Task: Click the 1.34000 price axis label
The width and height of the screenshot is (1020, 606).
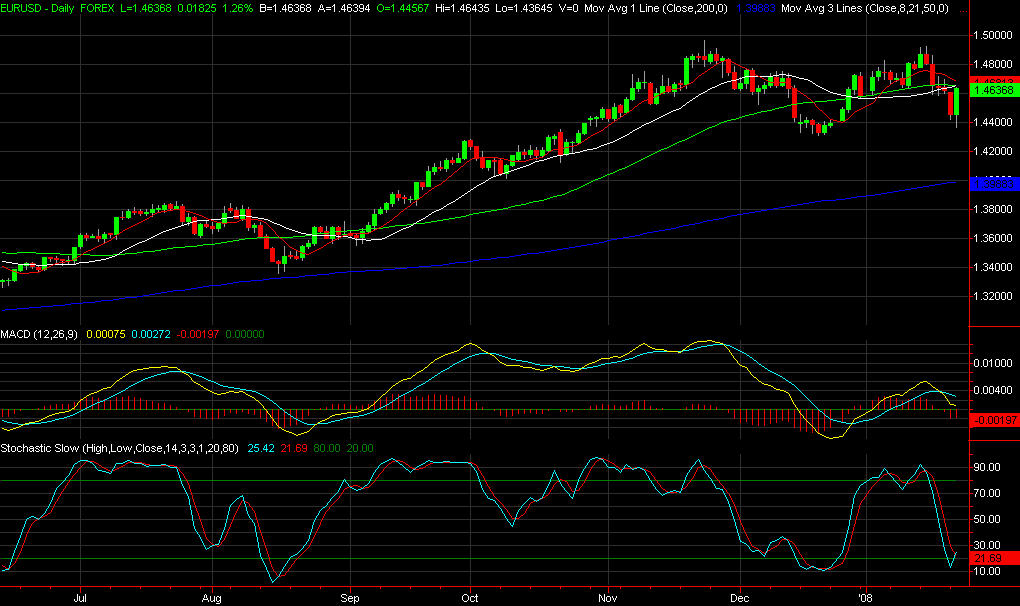Action: 993,267
